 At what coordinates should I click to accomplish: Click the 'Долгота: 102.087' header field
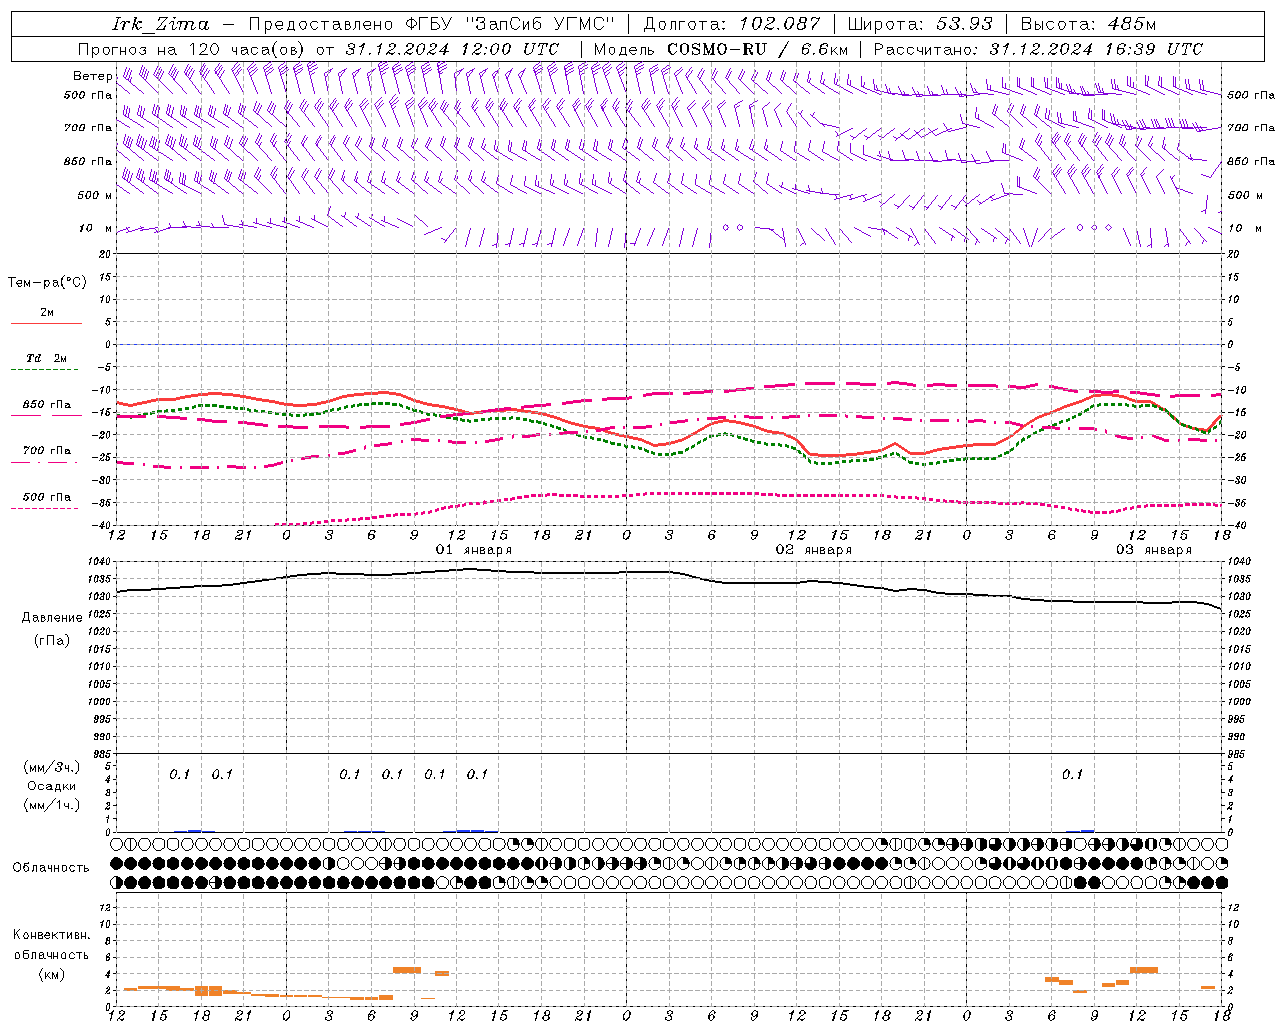click(x=731, y=23)
